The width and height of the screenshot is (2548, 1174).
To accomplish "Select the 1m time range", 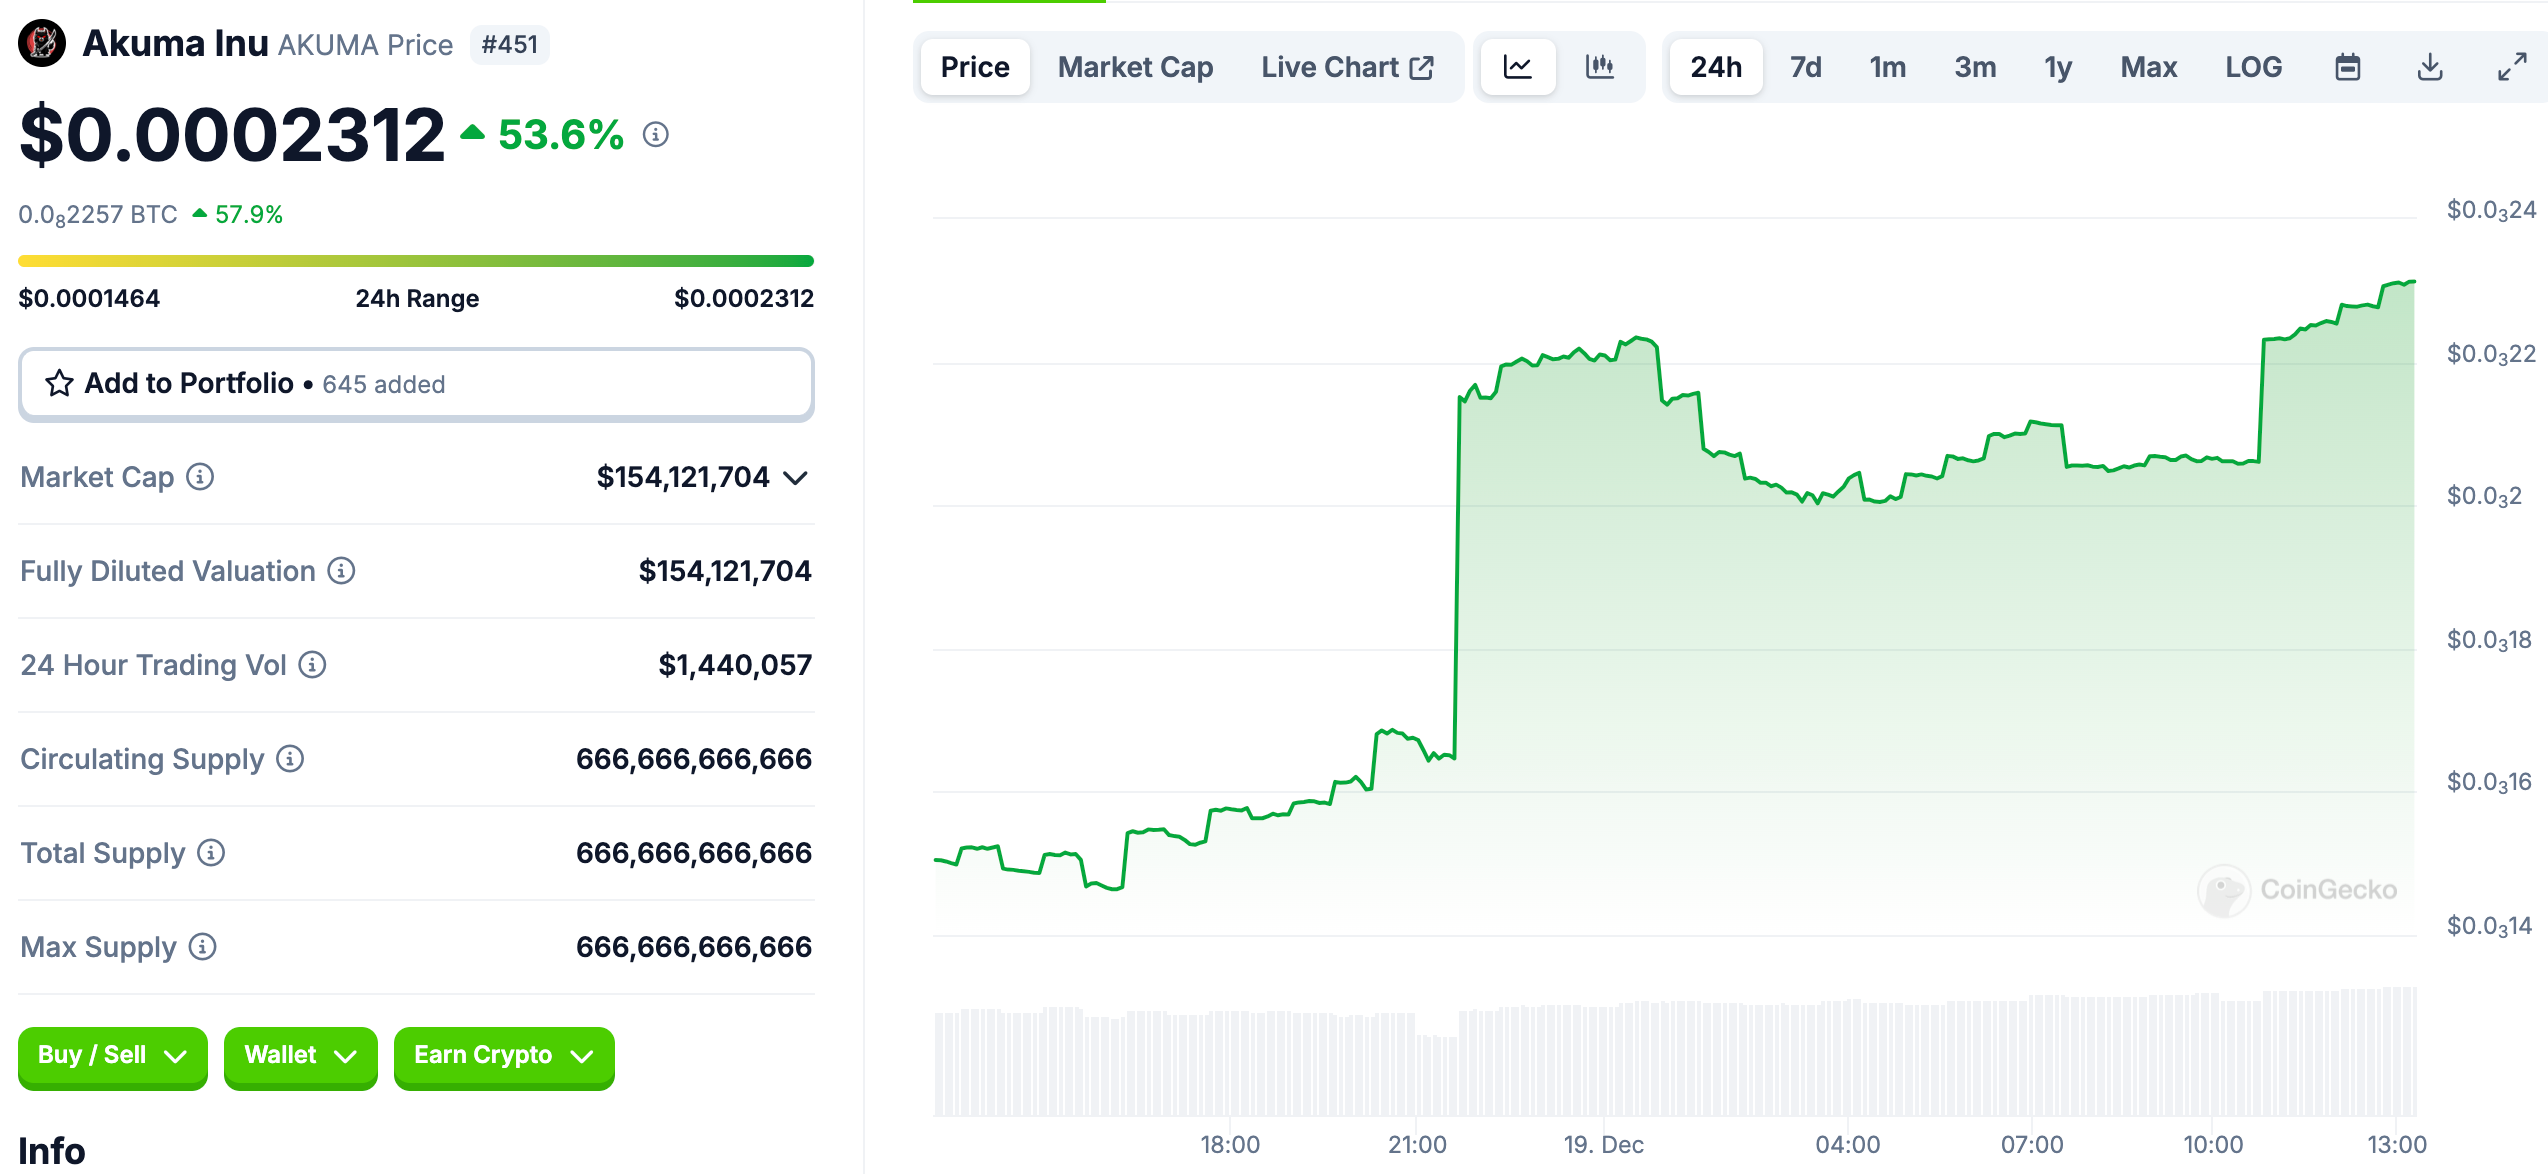I will point(1888,67).
